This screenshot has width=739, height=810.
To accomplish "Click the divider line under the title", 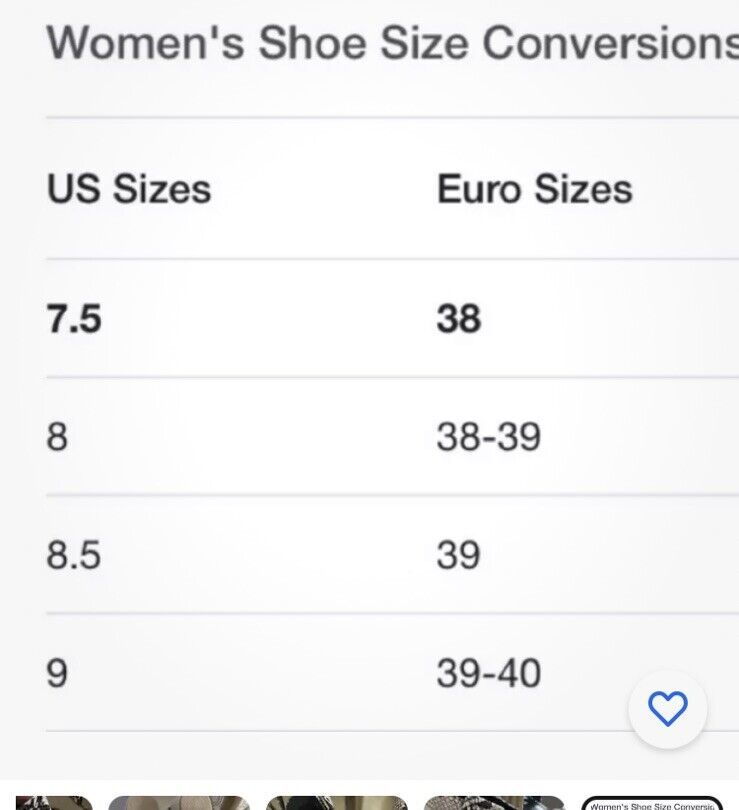I will point(392,118).
